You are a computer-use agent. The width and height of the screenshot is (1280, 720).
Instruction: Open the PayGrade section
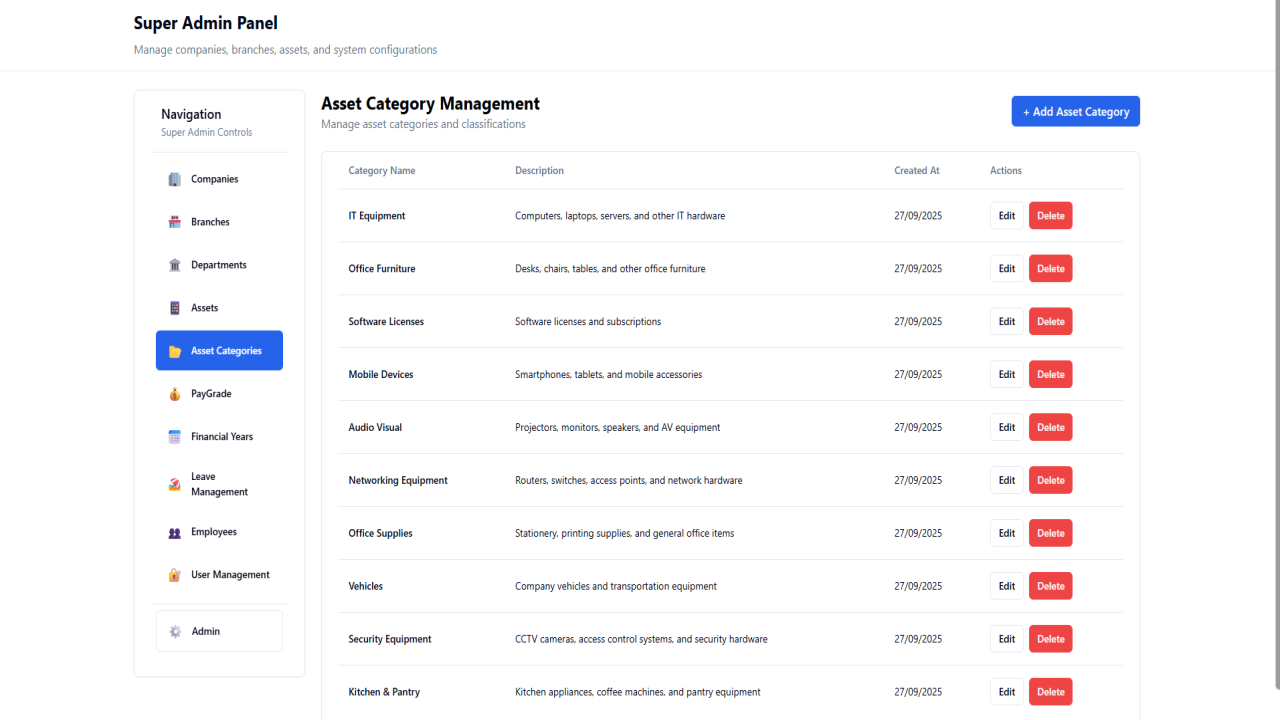(219, 394)
